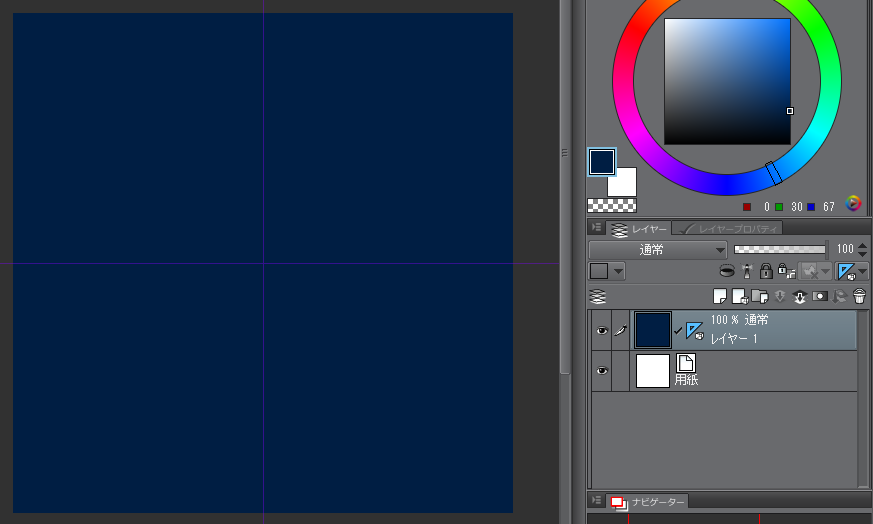Viewport: 873px width, 524px height.
Task: Click the 用紙 layer white thumbnail
Action: 653,371
